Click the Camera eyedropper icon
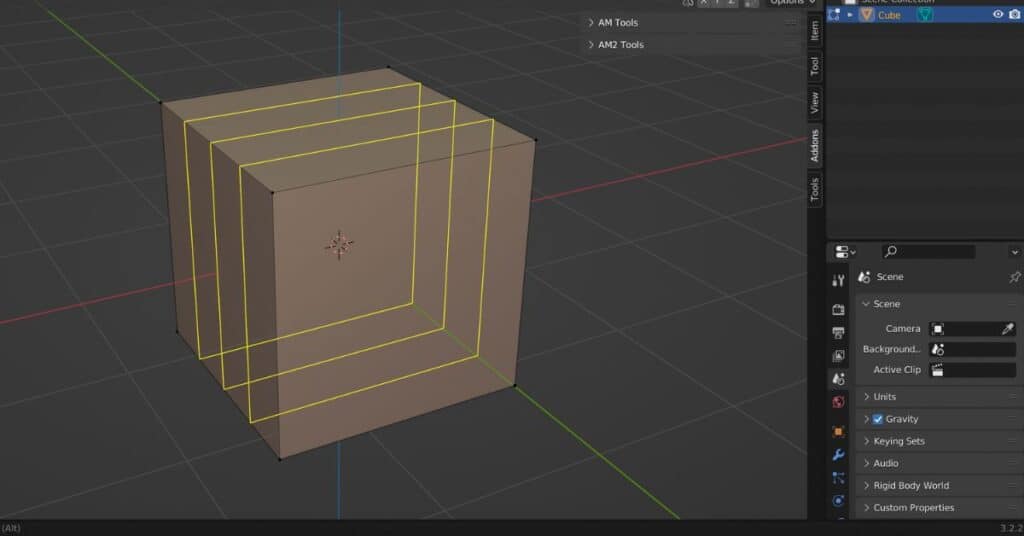This screenshot has width=1024, height=536. click(x=1008, y=328)
